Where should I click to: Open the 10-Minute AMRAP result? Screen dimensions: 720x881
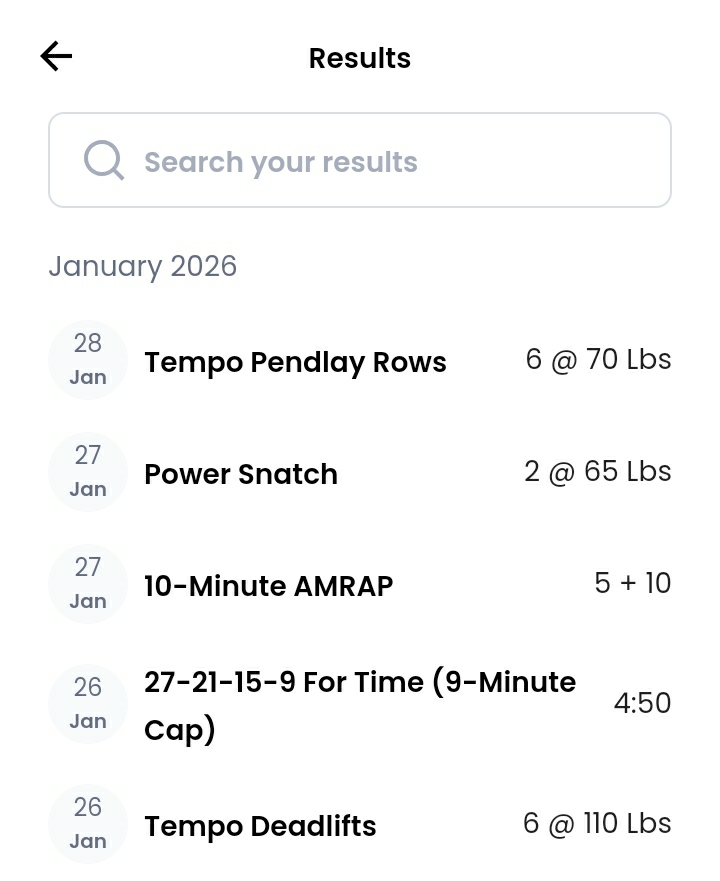pyautogui.click(x=268, y=586)
